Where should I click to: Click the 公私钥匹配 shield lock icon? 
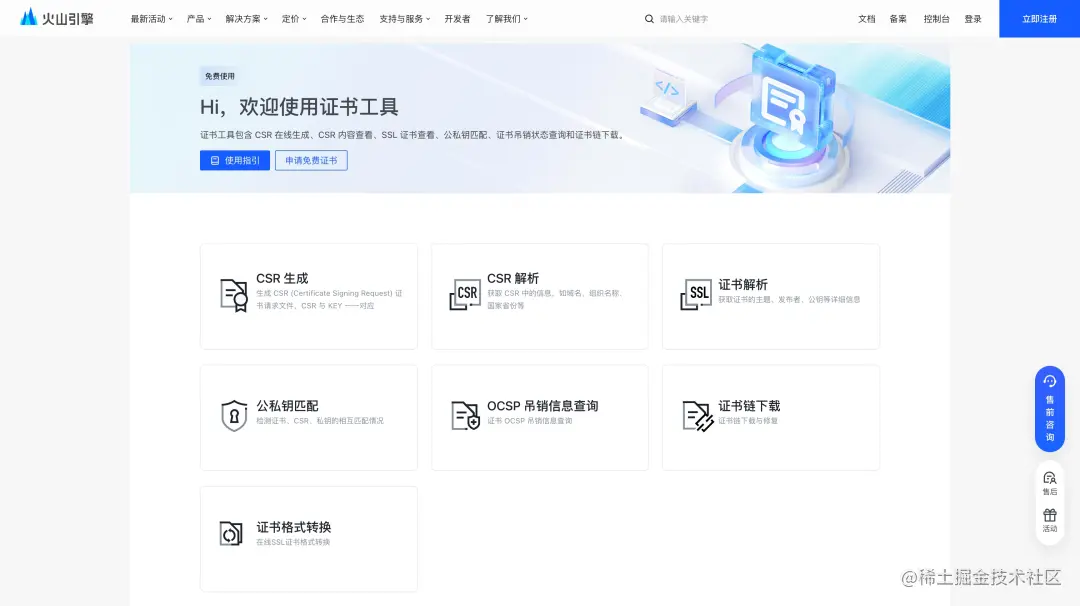click(x=234, y=417)
